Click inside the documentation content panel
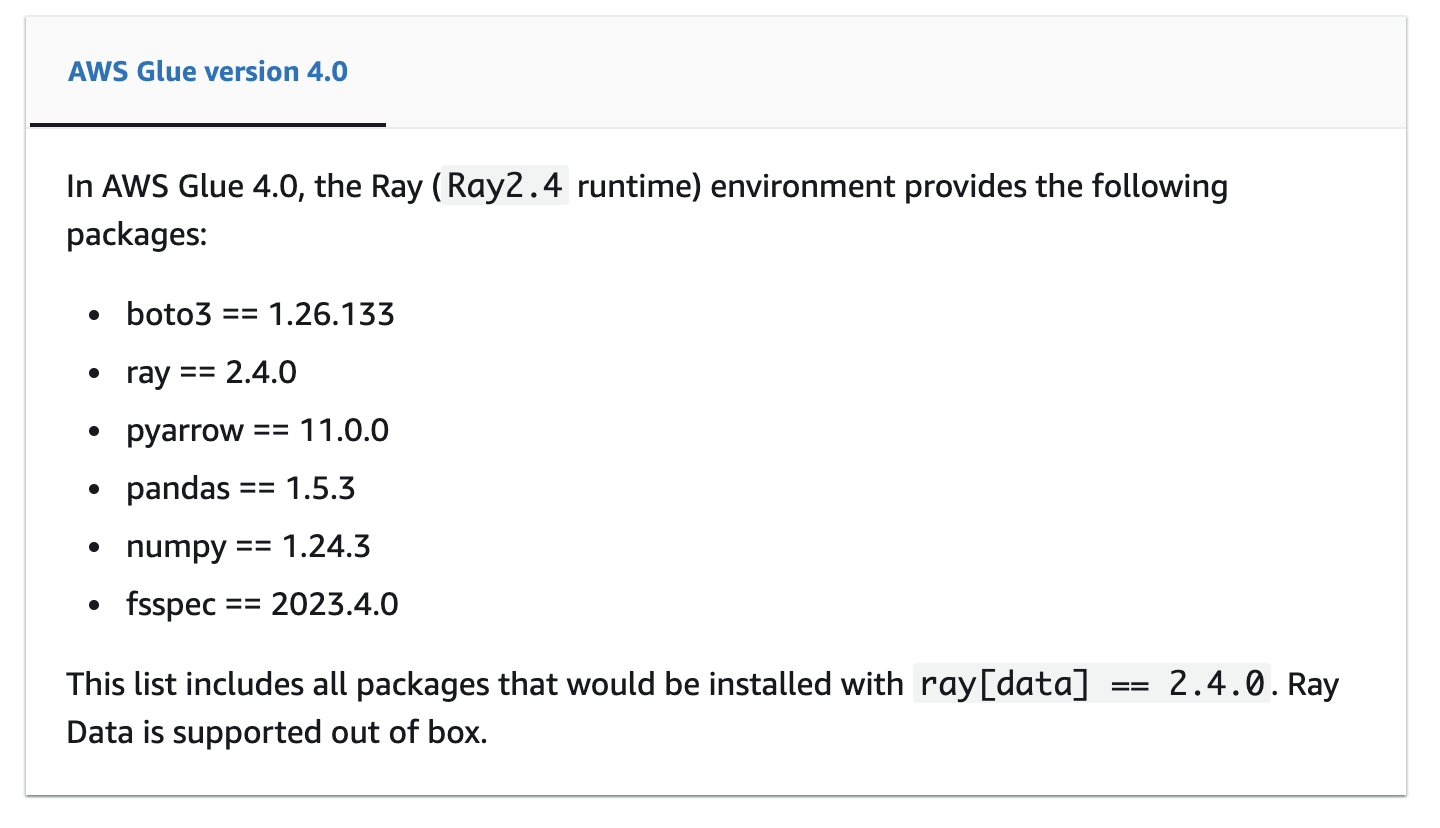Image resolution: width=1440 pixels, height=828 pixels. pyautogui.click(x=720, y=450)
